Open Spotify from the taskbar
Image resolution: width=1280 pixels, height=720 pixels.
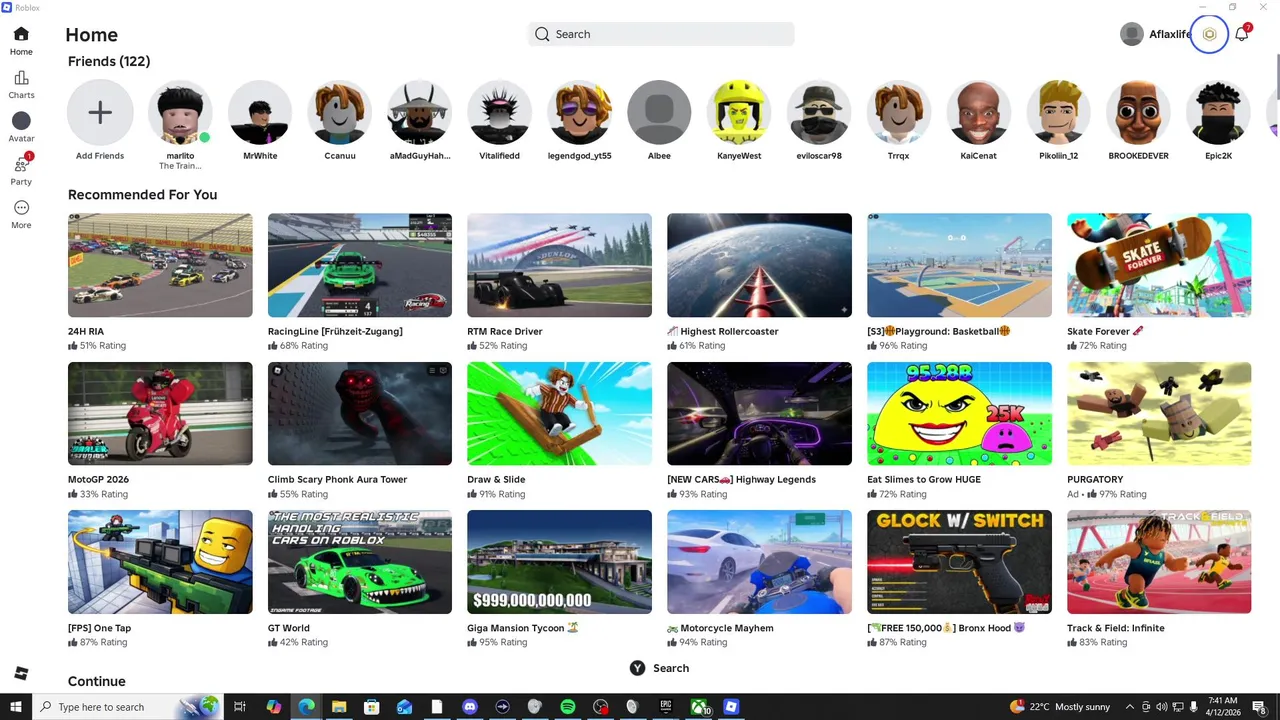point(568,707)
